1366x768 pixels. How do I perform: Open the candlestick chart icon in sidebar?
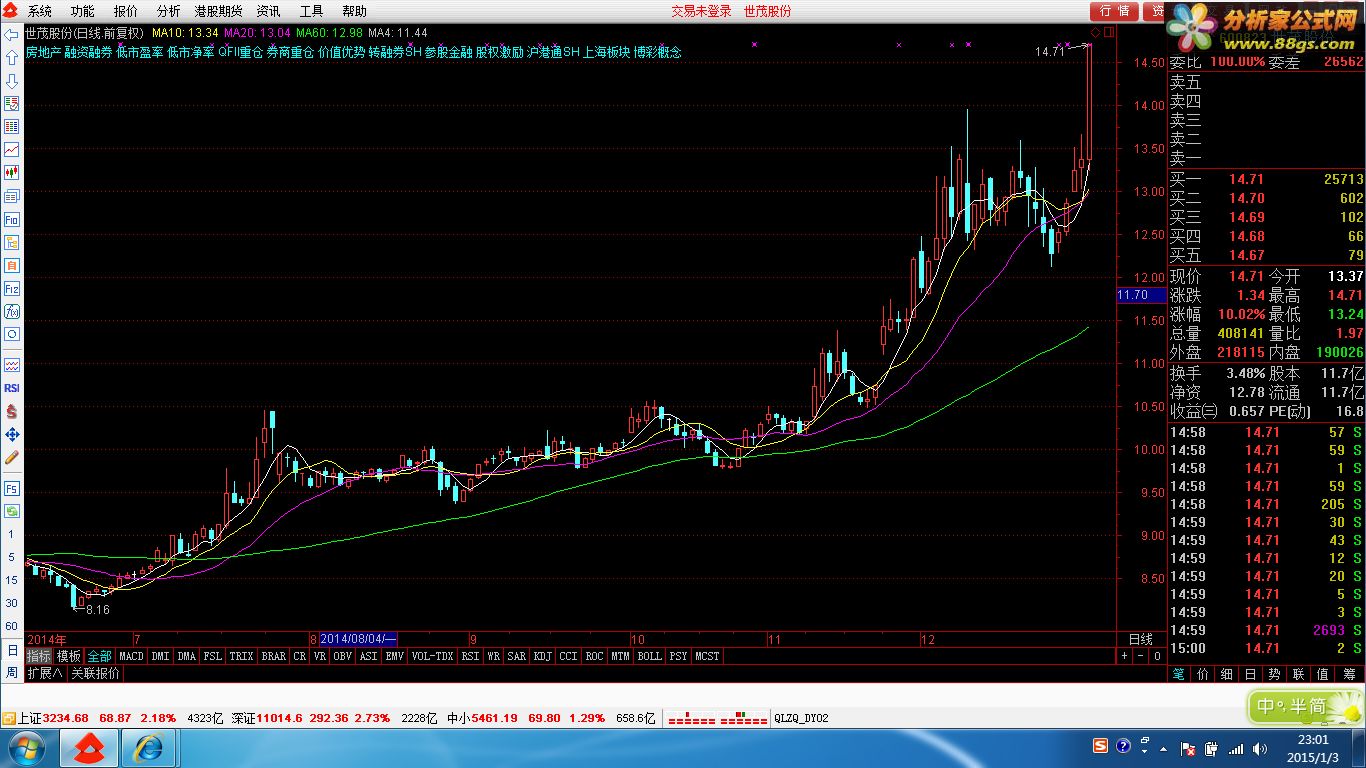(x=12, y=173)
